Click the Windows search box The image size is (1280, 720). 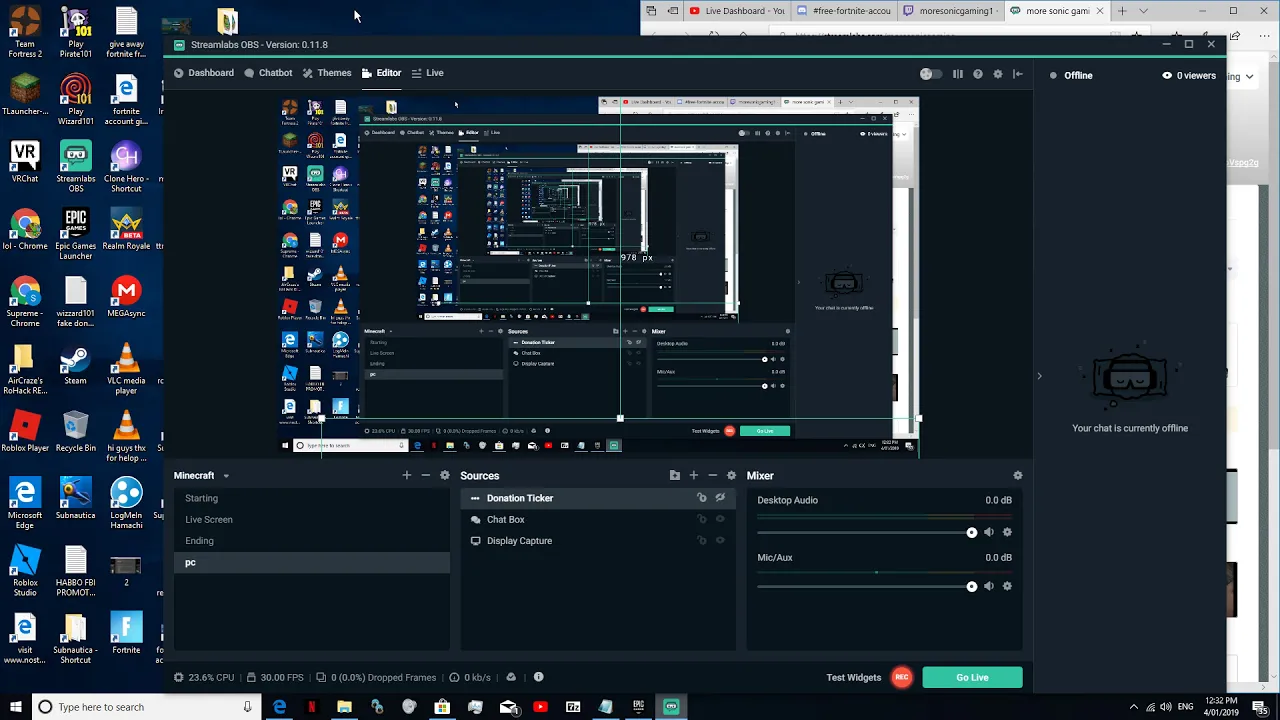pos(146,707)
